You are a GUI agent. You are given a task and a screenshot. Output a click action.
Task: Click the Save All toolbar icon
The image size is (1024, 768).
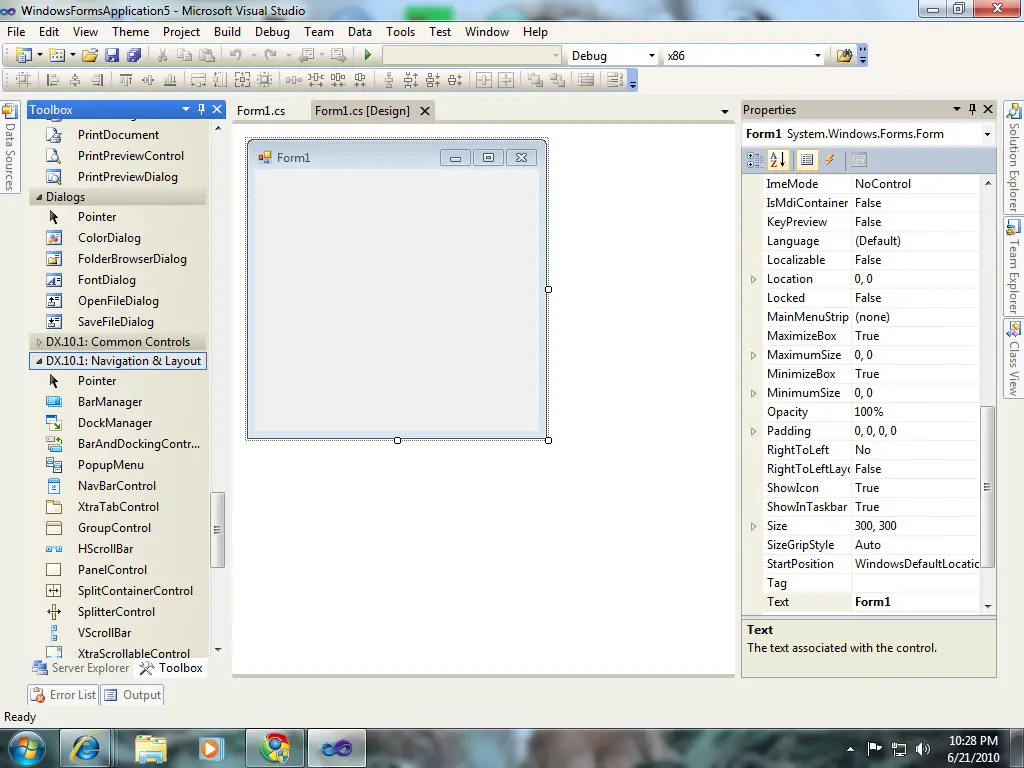tap(133, 56)
